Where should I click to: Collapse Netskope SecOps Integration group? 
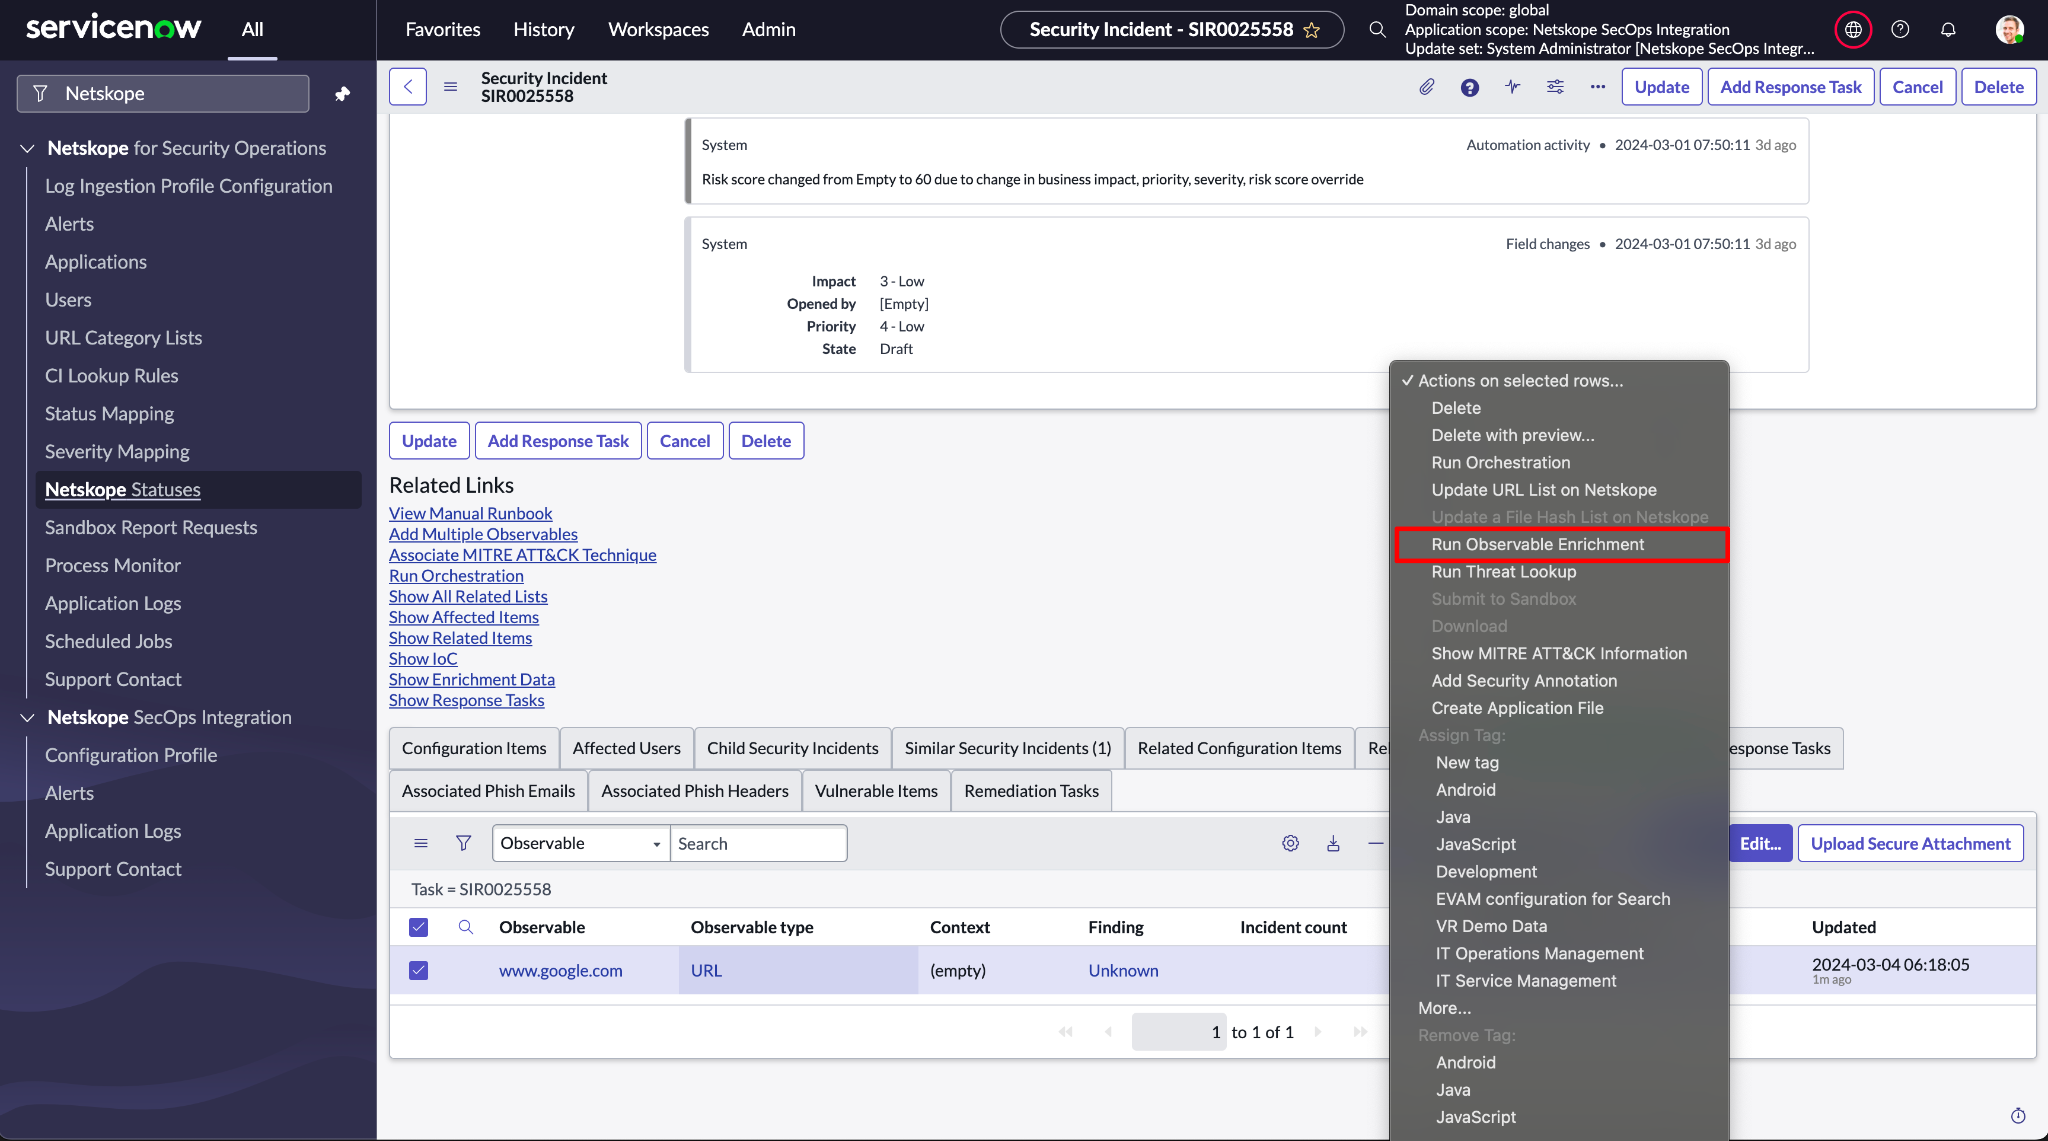(x=27, y=717)
